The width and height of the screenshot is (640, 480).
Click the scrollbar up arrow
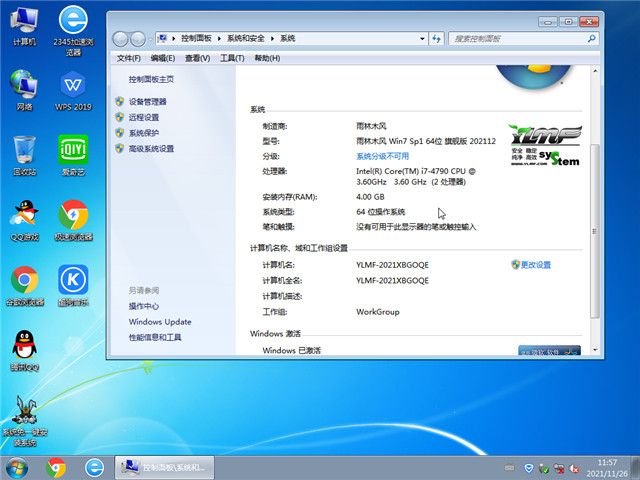coord(595,71)
